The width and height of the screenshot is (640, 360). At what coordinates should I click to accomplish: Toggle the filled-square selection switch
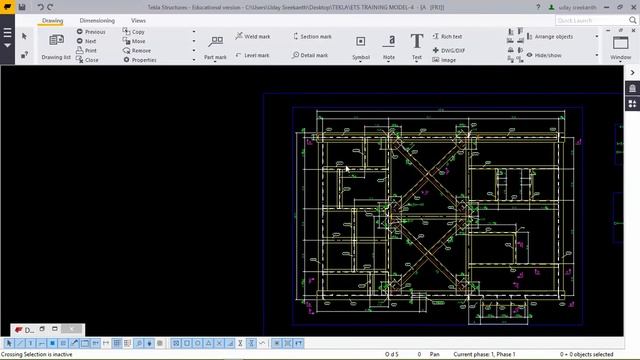tap(52, 343)
